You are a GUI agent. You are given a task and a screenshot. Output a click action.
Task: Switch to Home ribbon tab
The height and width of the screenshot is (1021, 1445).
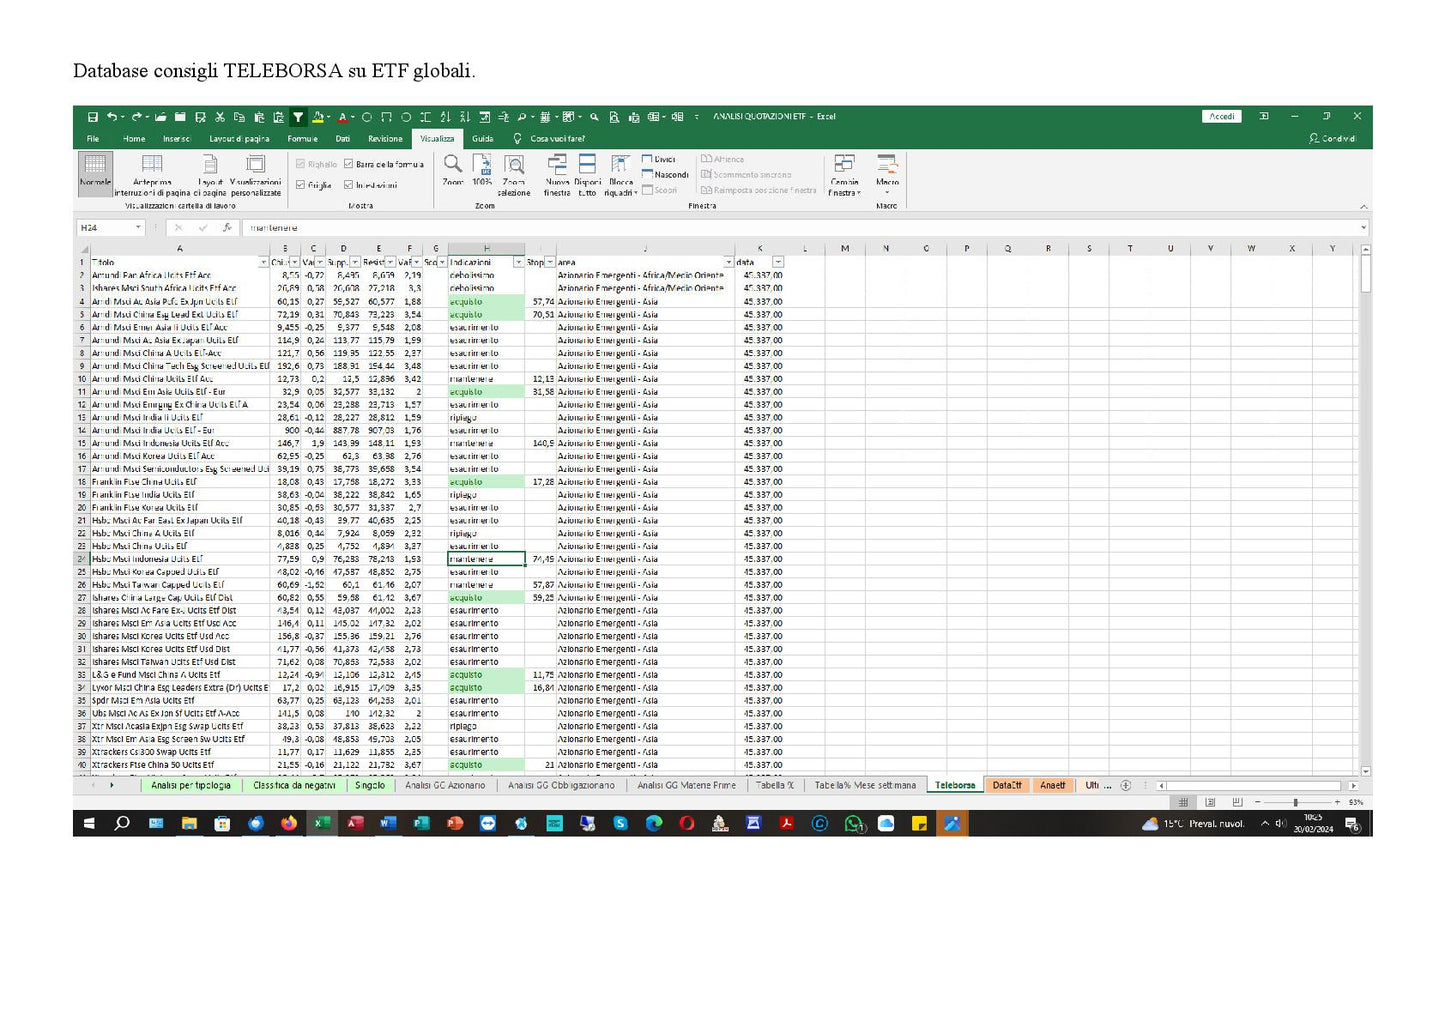tap(134, 139)
